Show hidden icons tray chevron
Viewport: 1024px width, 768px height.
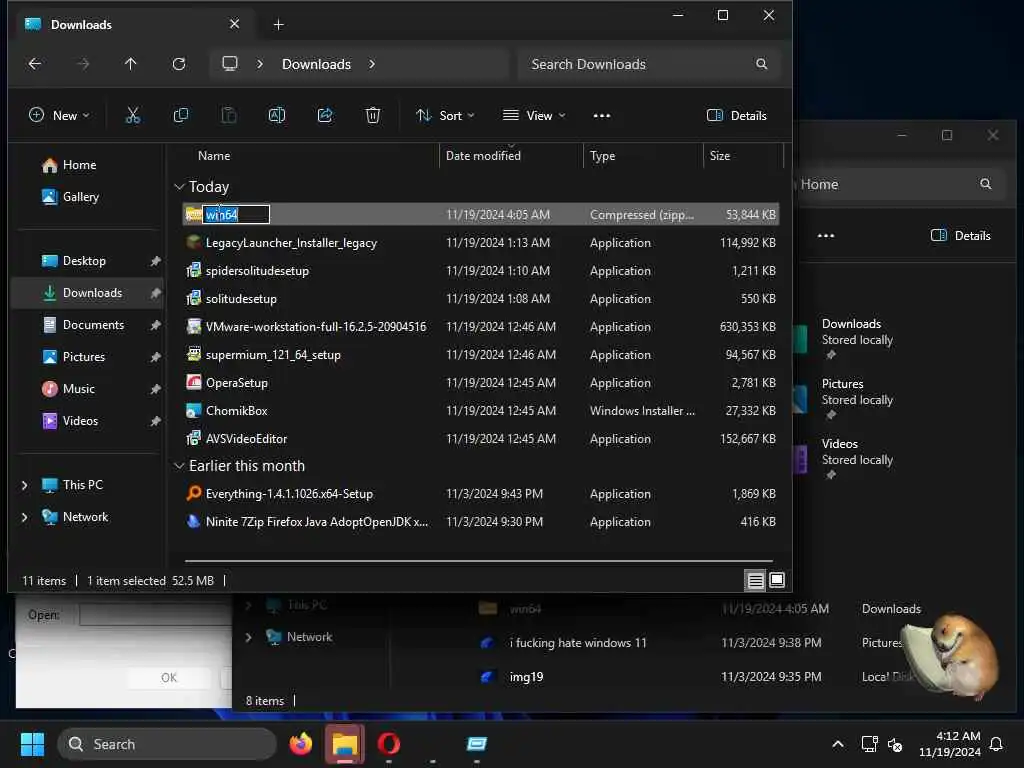[x=838, y=744]
